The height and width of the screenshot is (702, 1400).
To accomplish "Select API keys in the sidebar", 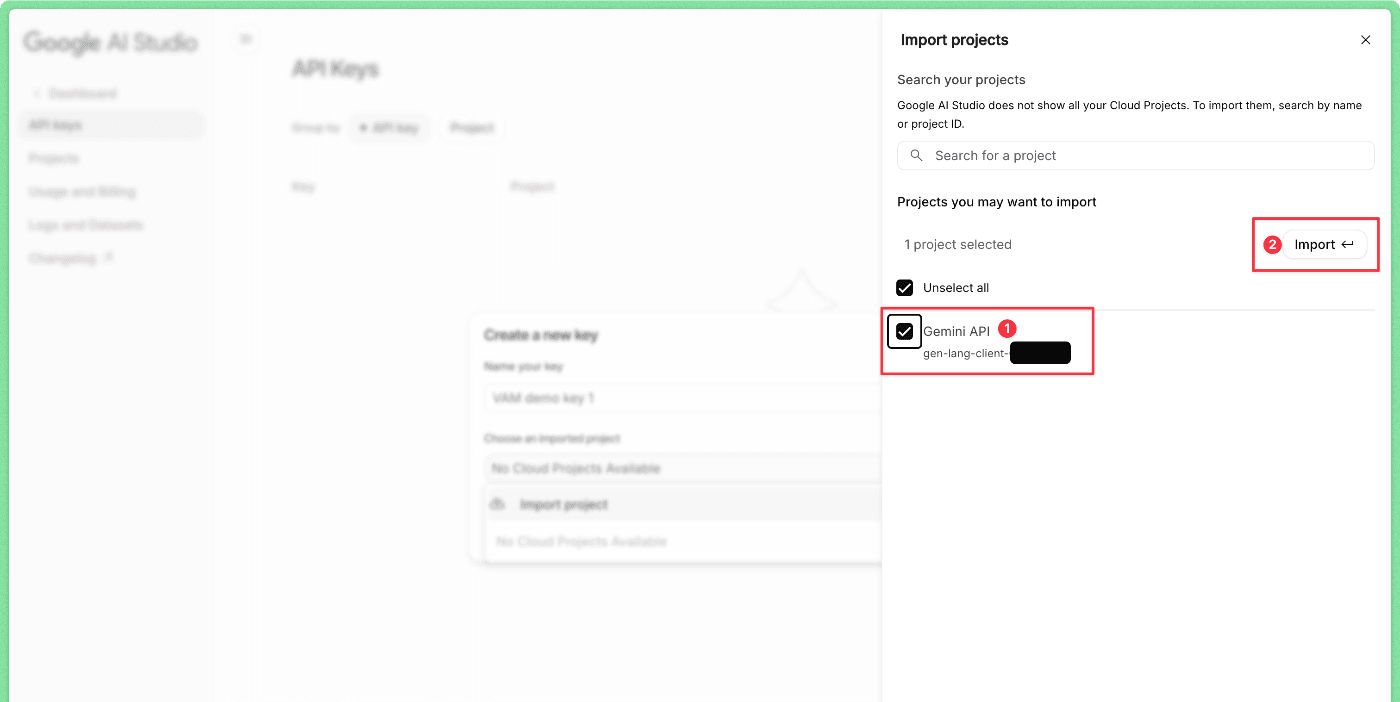I will (x=57, y=124).
